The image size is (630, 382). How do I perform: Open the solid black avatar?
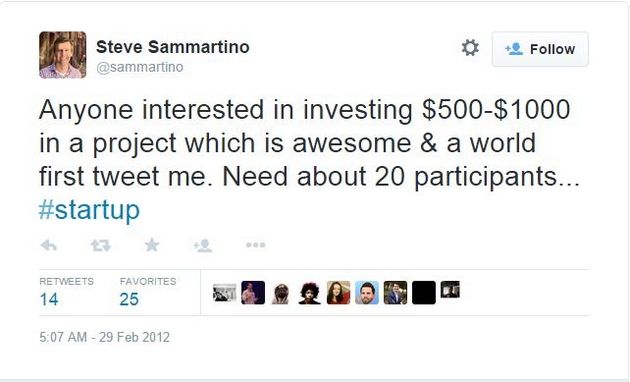pyautogui.click(x=423, y=293)
